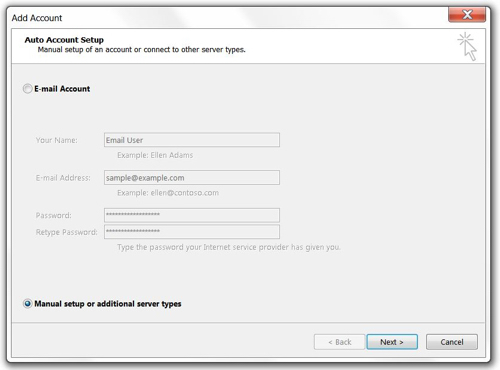Click the Password input field
Image resolution: width=500 pixels, height=370 pixels.
[192, 215]
